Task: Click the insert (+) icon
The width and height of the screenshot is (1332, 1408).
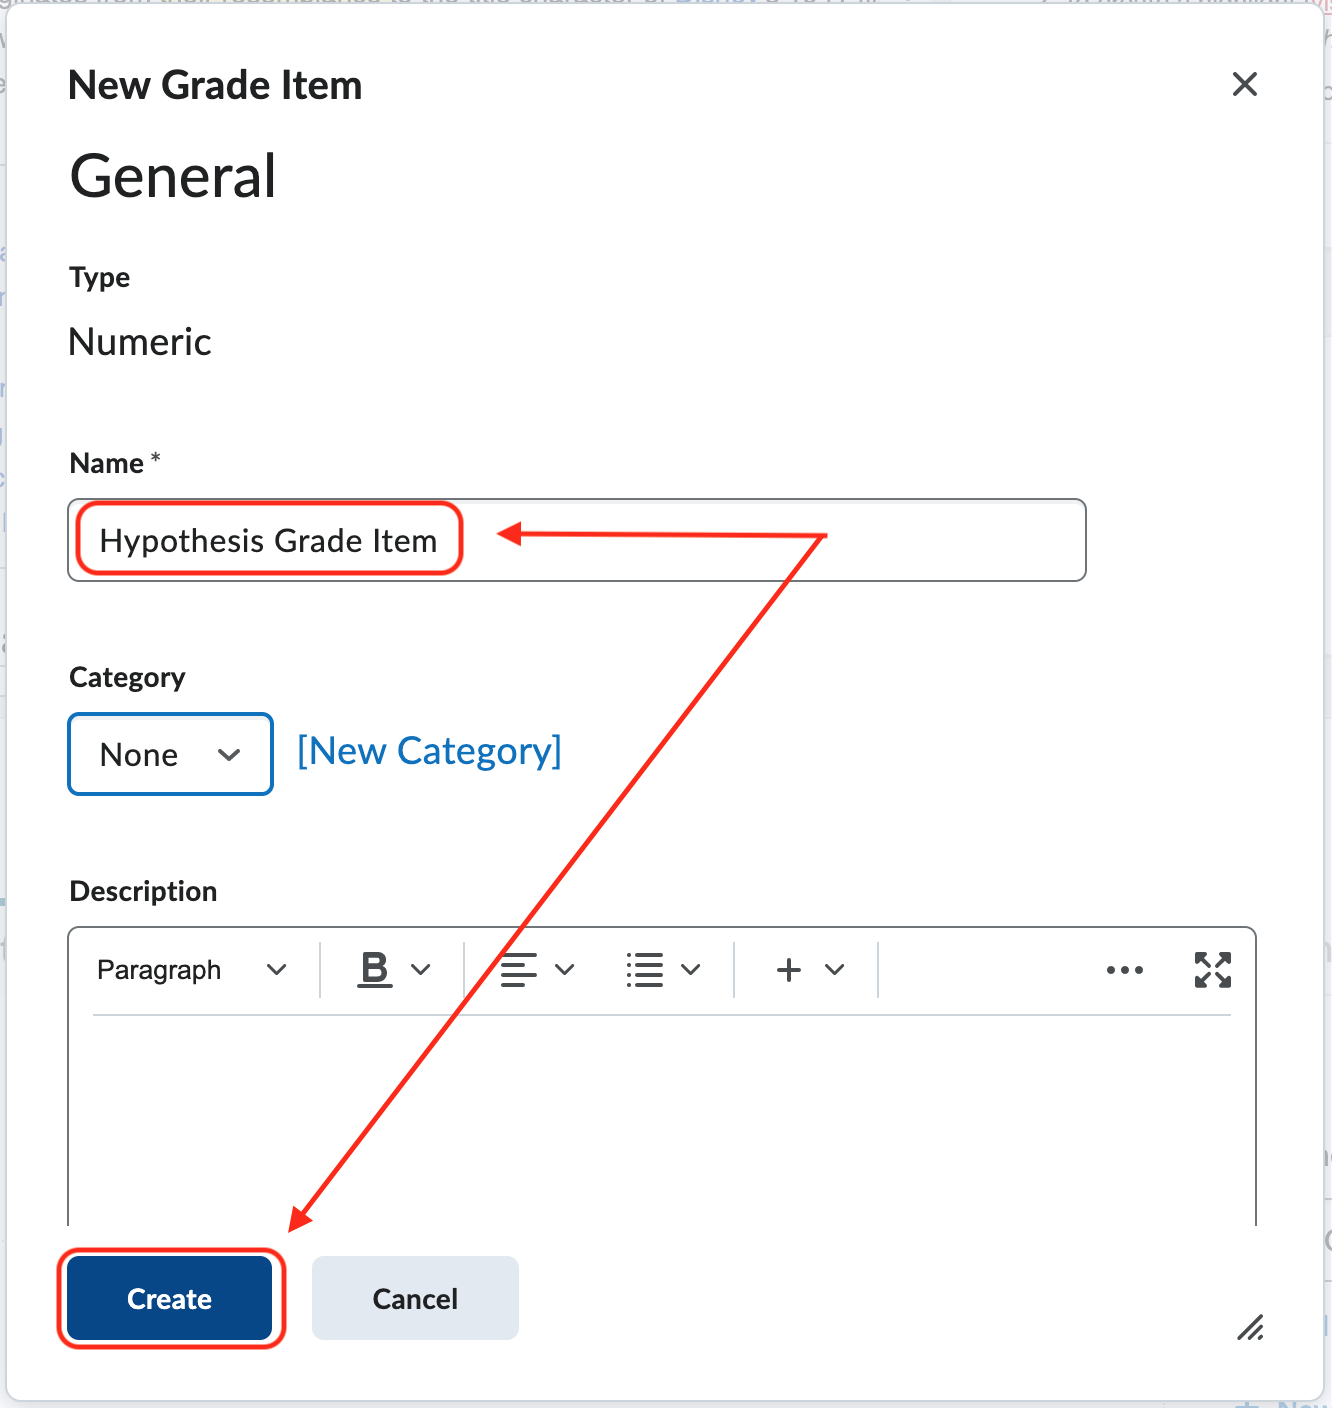Action: [x=789, y=968]
